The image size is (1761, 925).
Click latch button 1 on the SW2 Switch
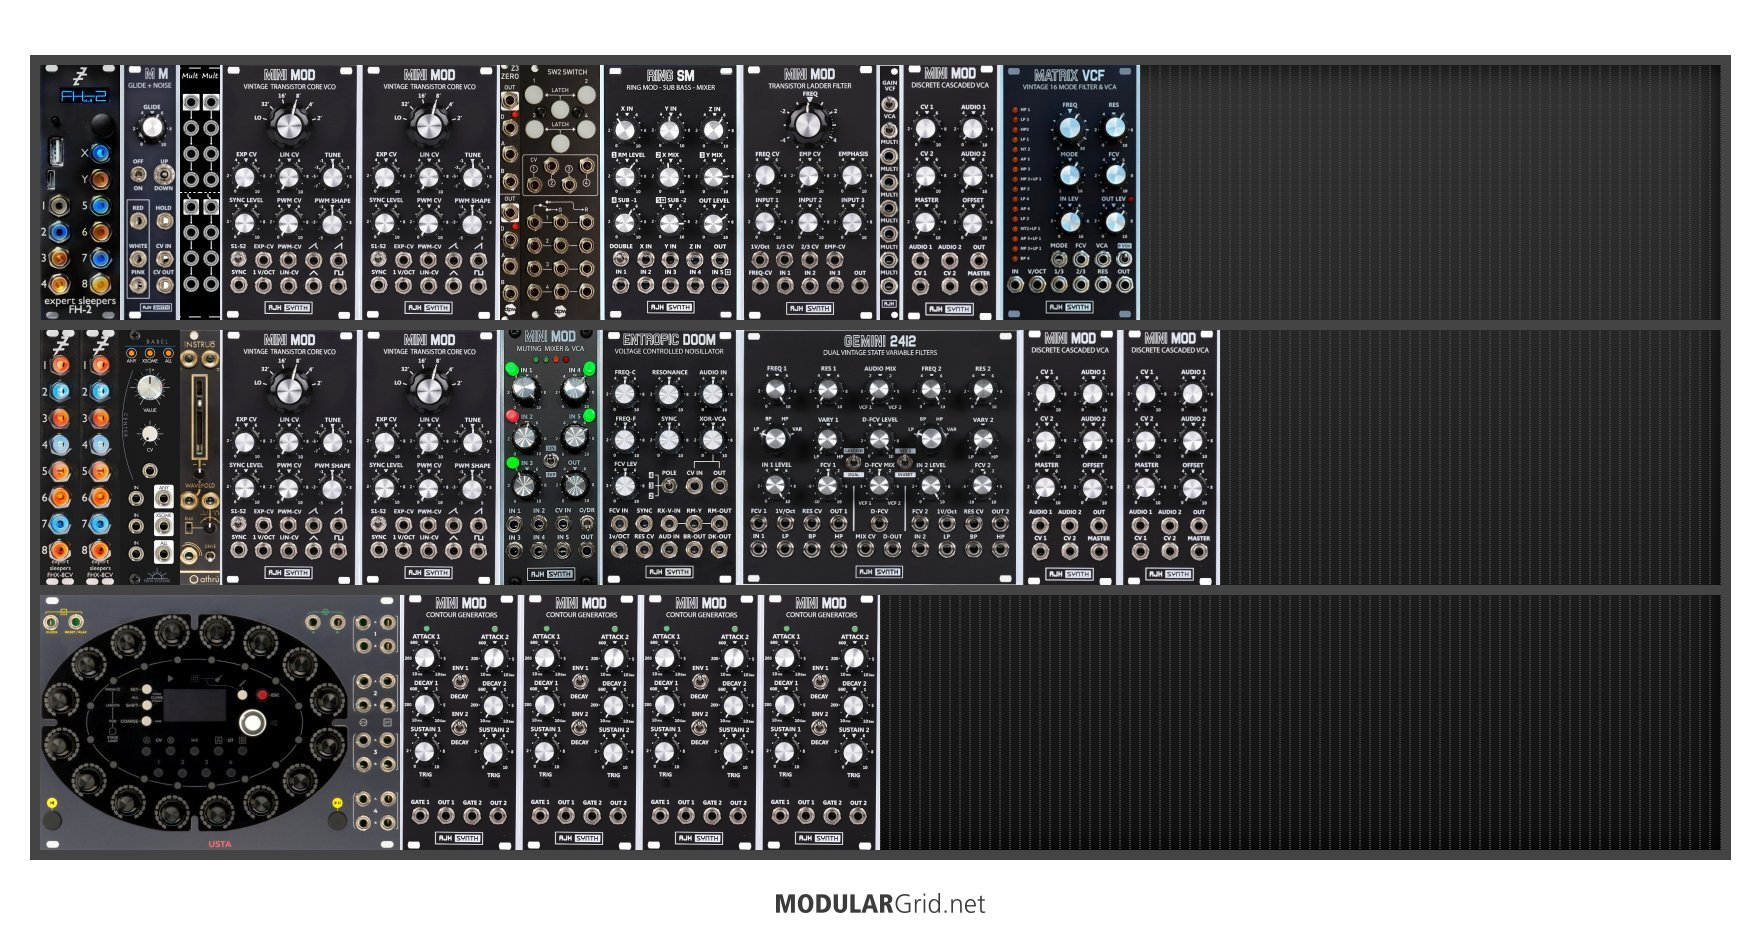[534, 95]
